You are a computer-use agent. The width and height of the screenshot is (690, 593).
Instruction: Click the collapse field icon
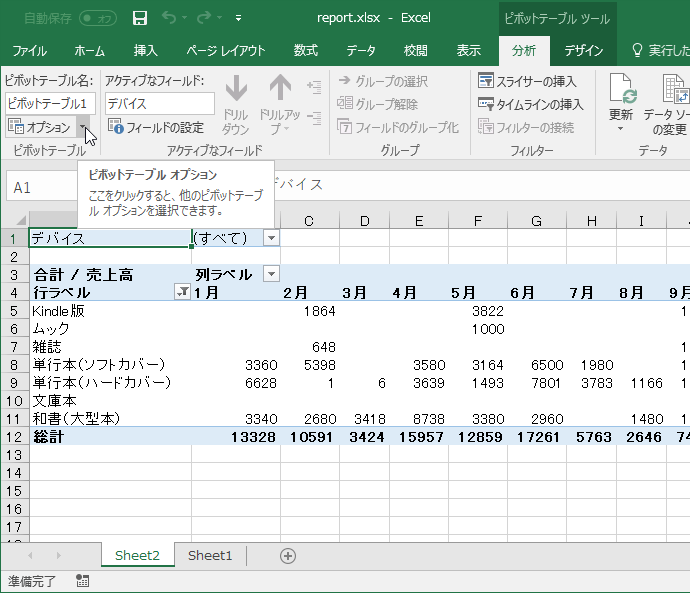[x=314, y=118]
